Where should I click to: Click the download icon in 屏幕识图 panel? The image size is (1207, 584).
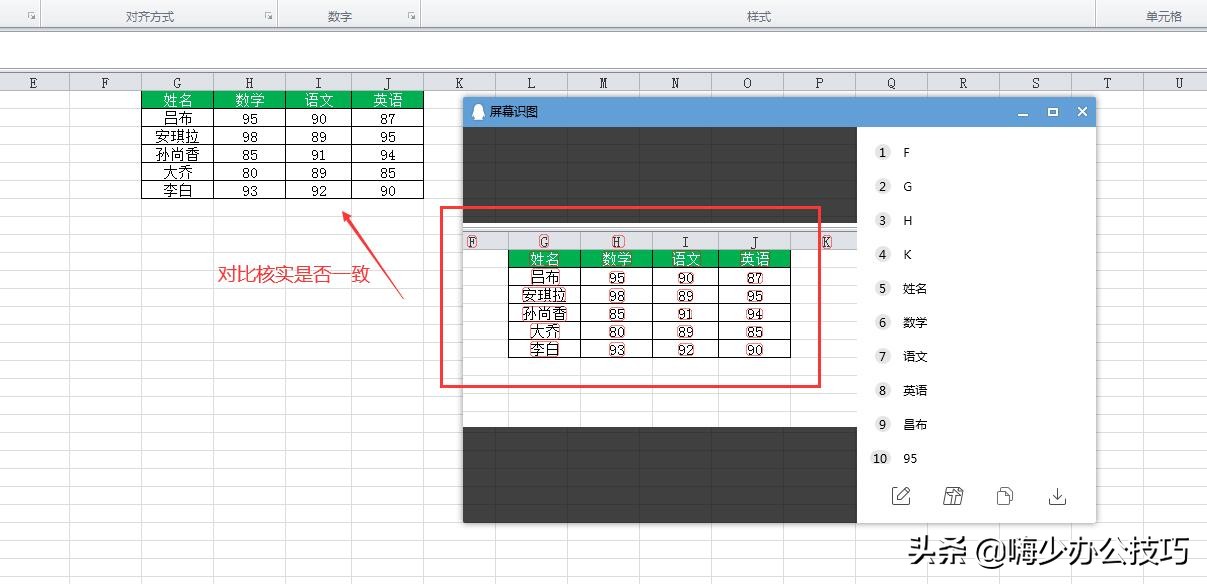pos(1057,496)
